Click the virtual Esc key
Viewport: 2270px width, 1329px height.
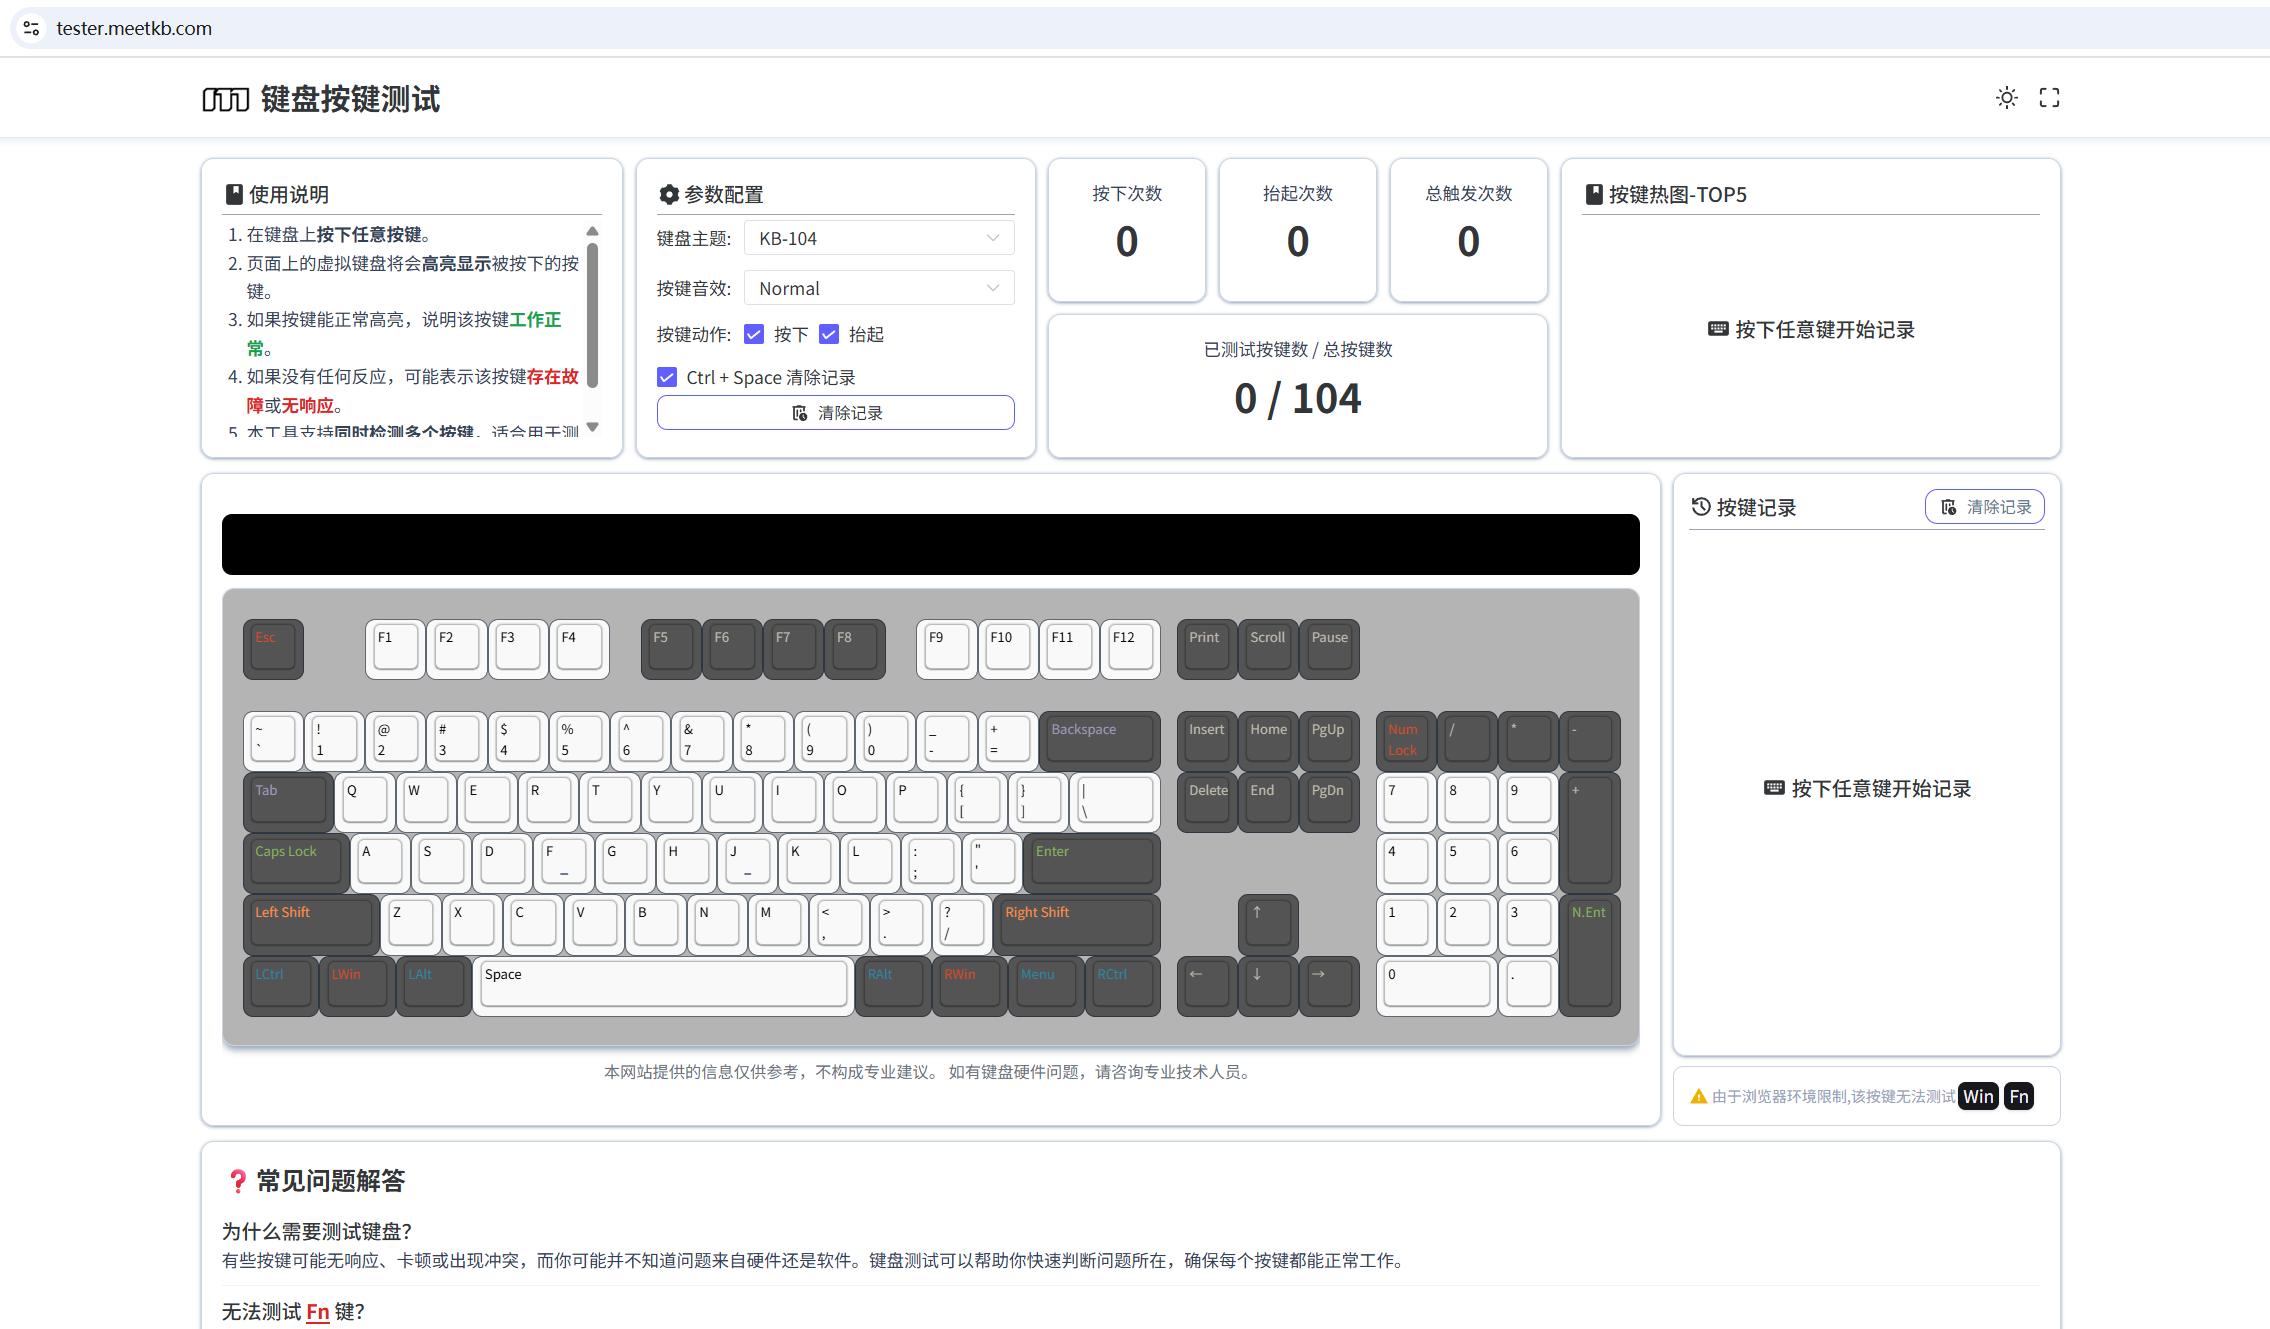pos(273,649)
